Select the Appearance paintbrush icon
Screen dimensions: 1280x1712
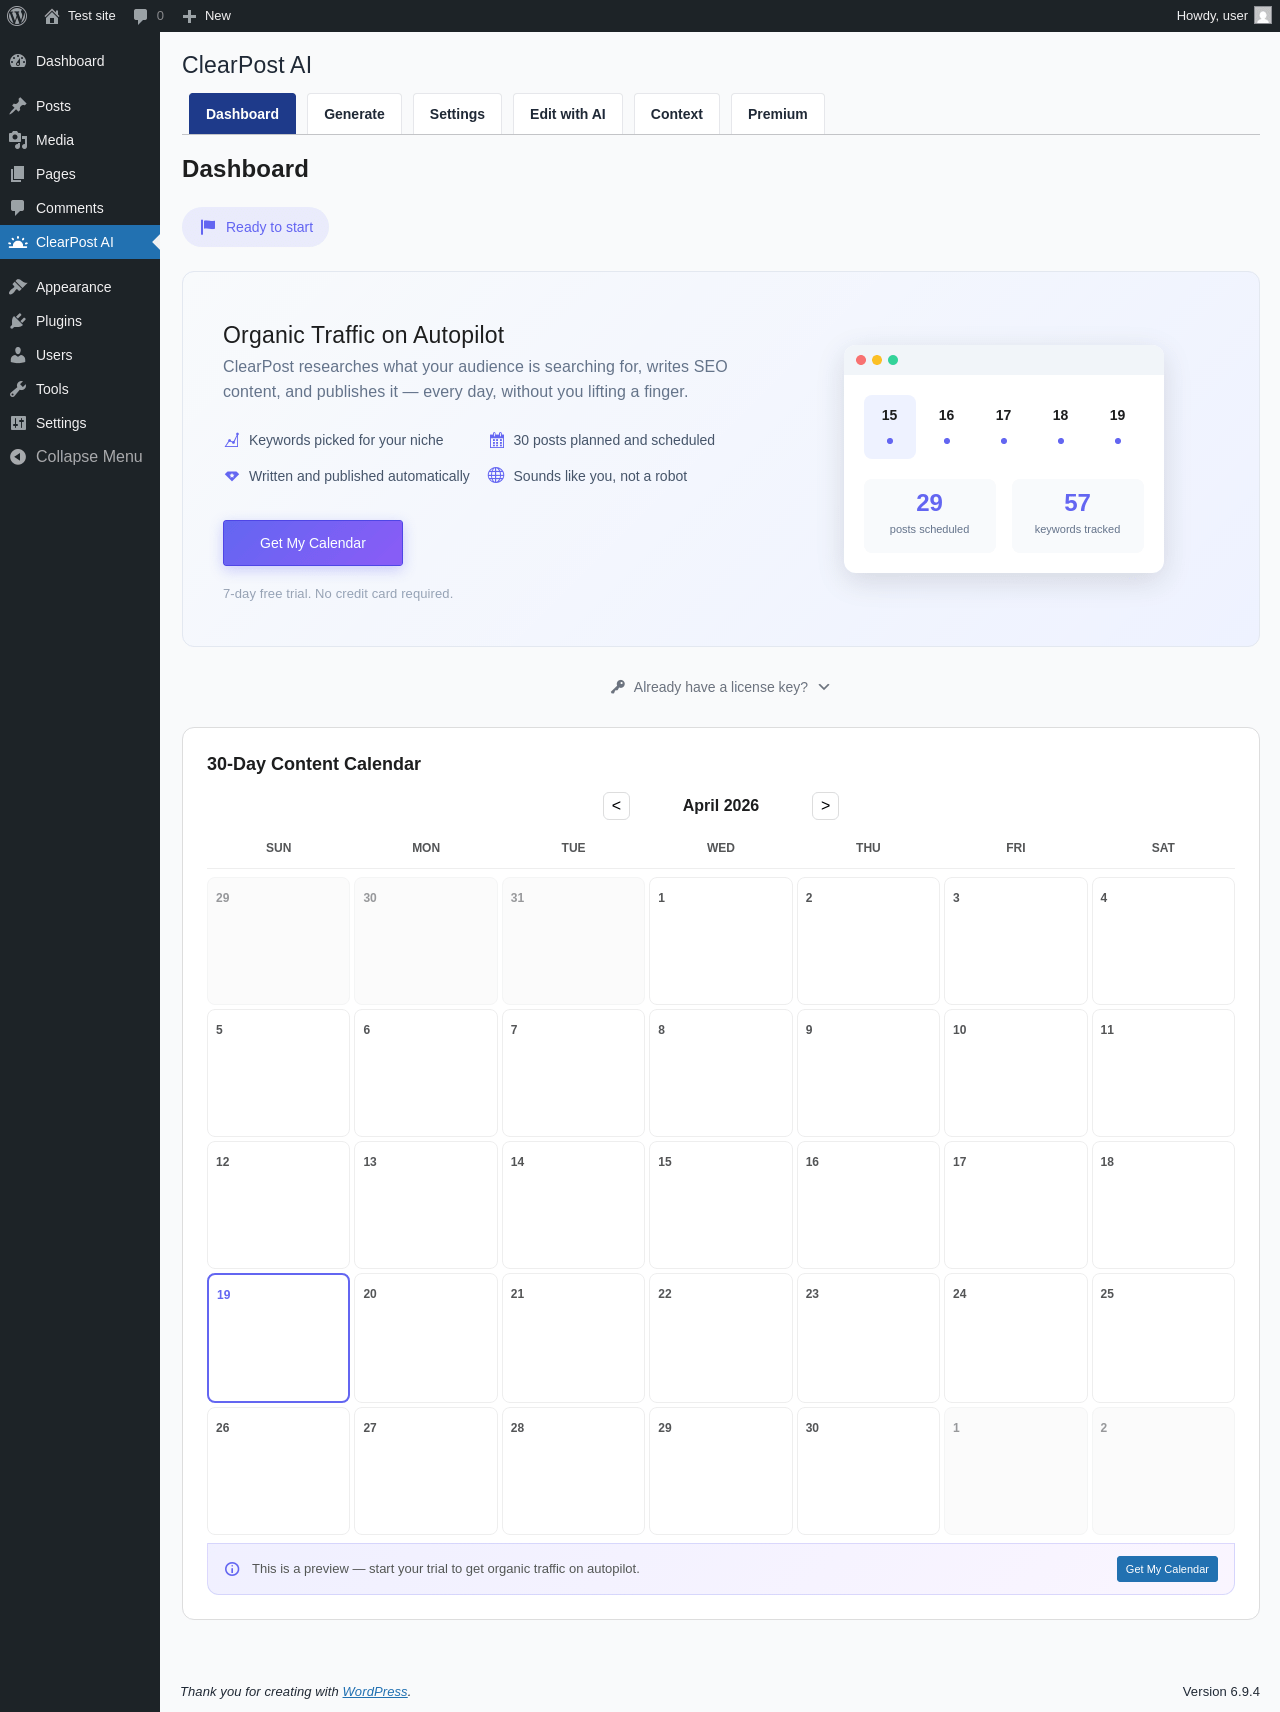18,287
